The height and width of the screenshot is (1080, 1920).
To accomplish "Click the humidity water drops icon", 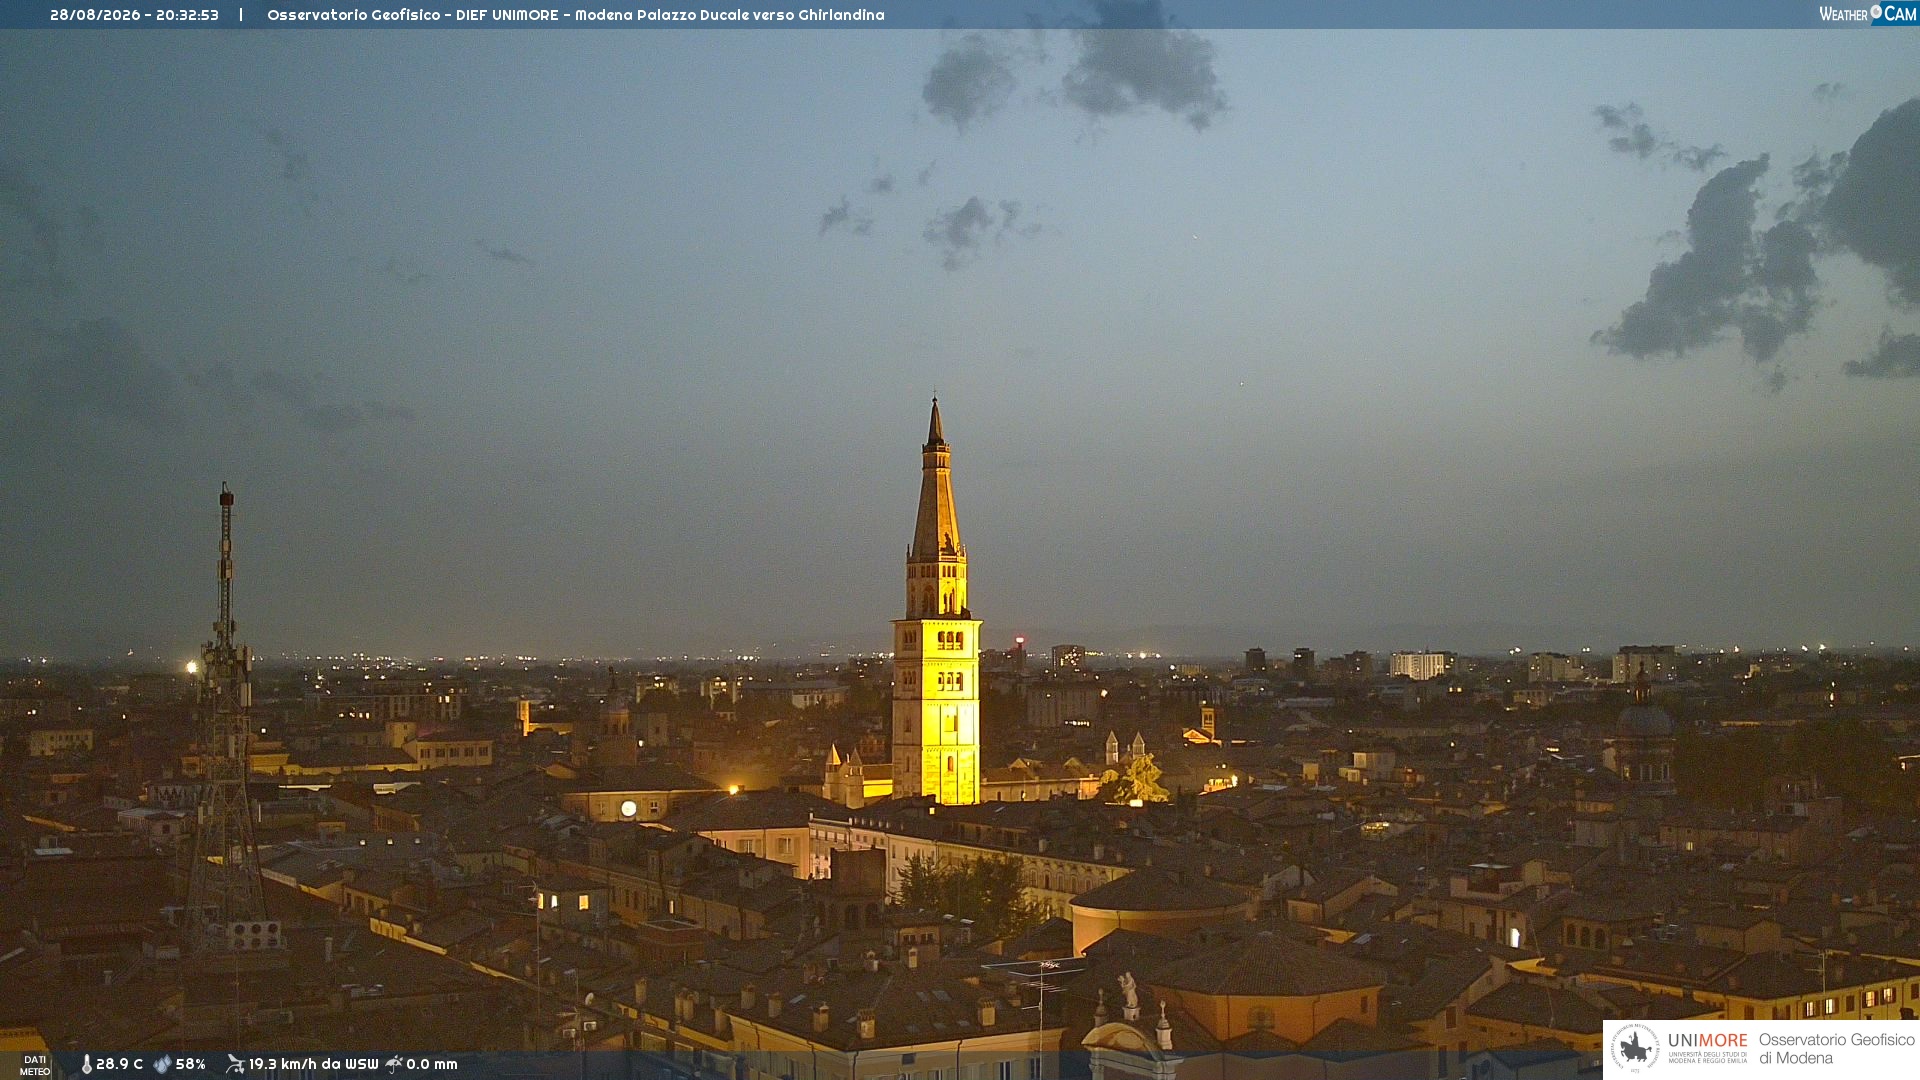I will coord(162,1064).
